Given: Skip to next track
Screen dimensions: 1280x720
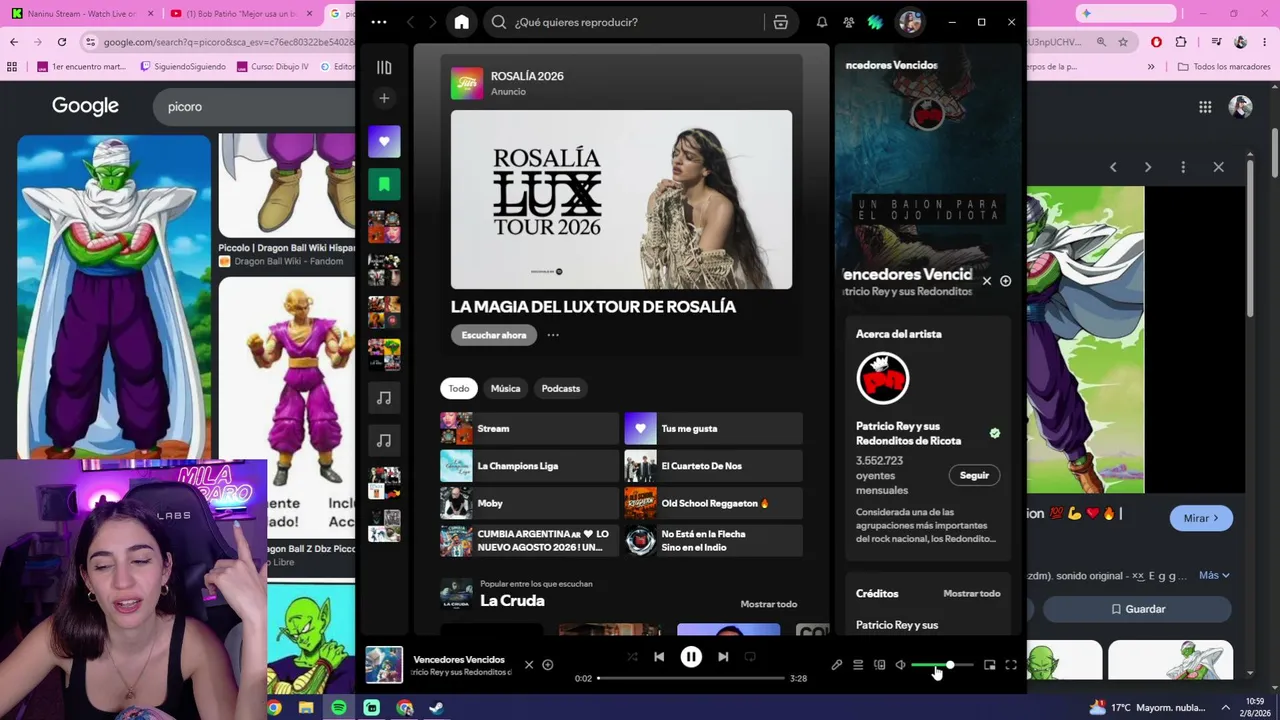Looking at the screenshot, I should pos(723,657).
